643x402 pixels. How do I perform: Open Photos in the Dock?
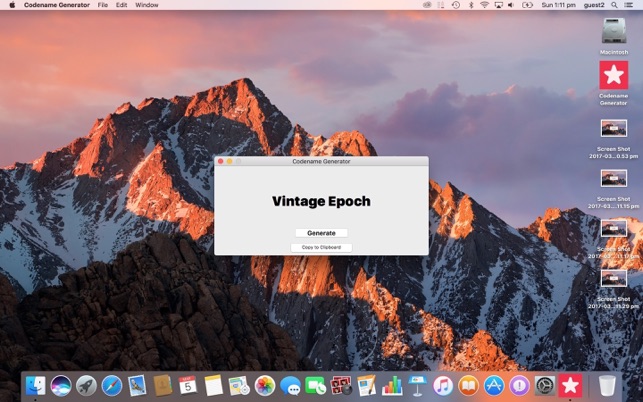tap(264, 386)
